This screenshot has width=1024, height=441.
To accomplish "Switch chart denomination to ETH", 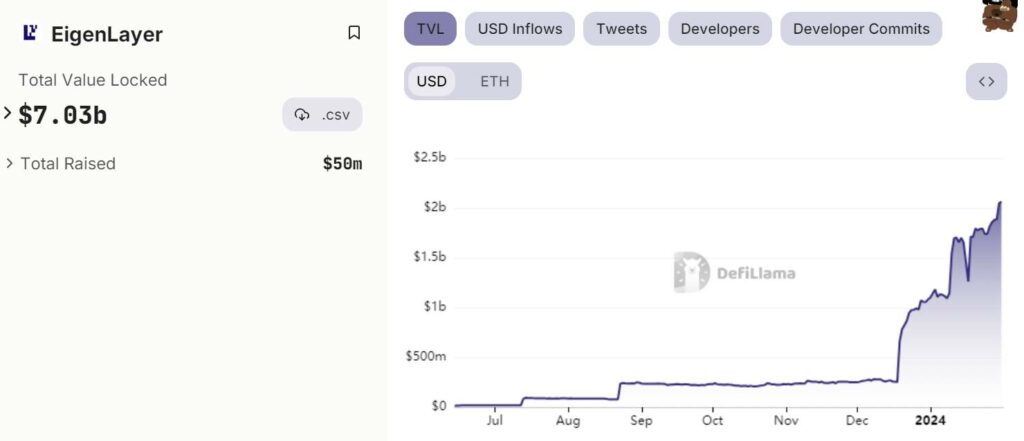I will (x=494, y=82).
